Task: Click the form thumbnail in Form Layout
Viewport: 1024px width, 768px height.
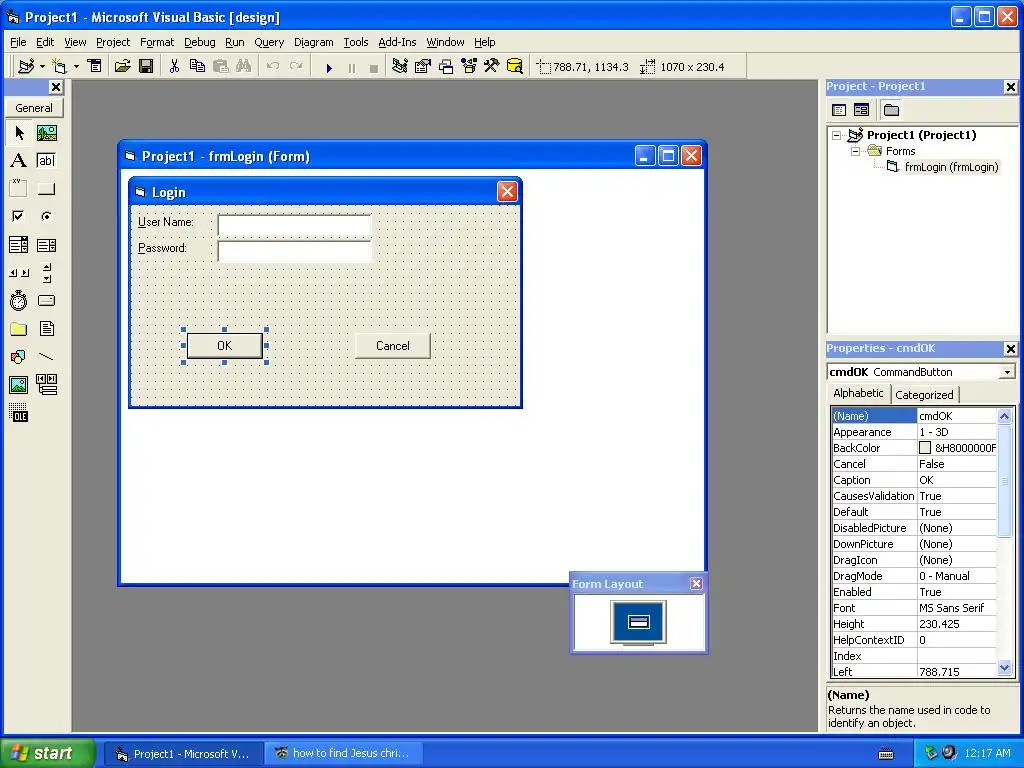Action: tap(638, 621)
